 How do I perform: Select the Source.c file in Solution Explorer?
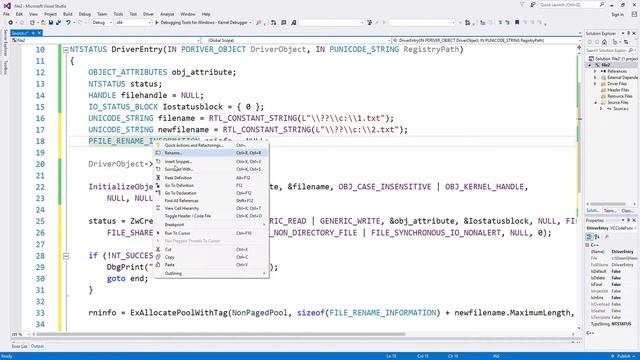pos(620,109)
